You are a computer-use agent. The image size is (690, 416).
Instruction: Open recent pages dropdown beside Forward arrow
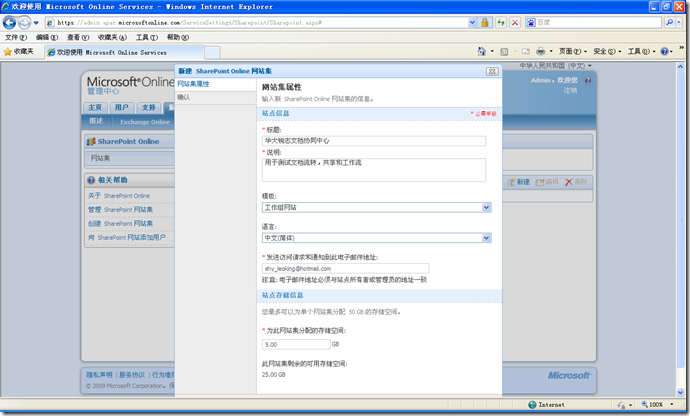click(36, 22)
